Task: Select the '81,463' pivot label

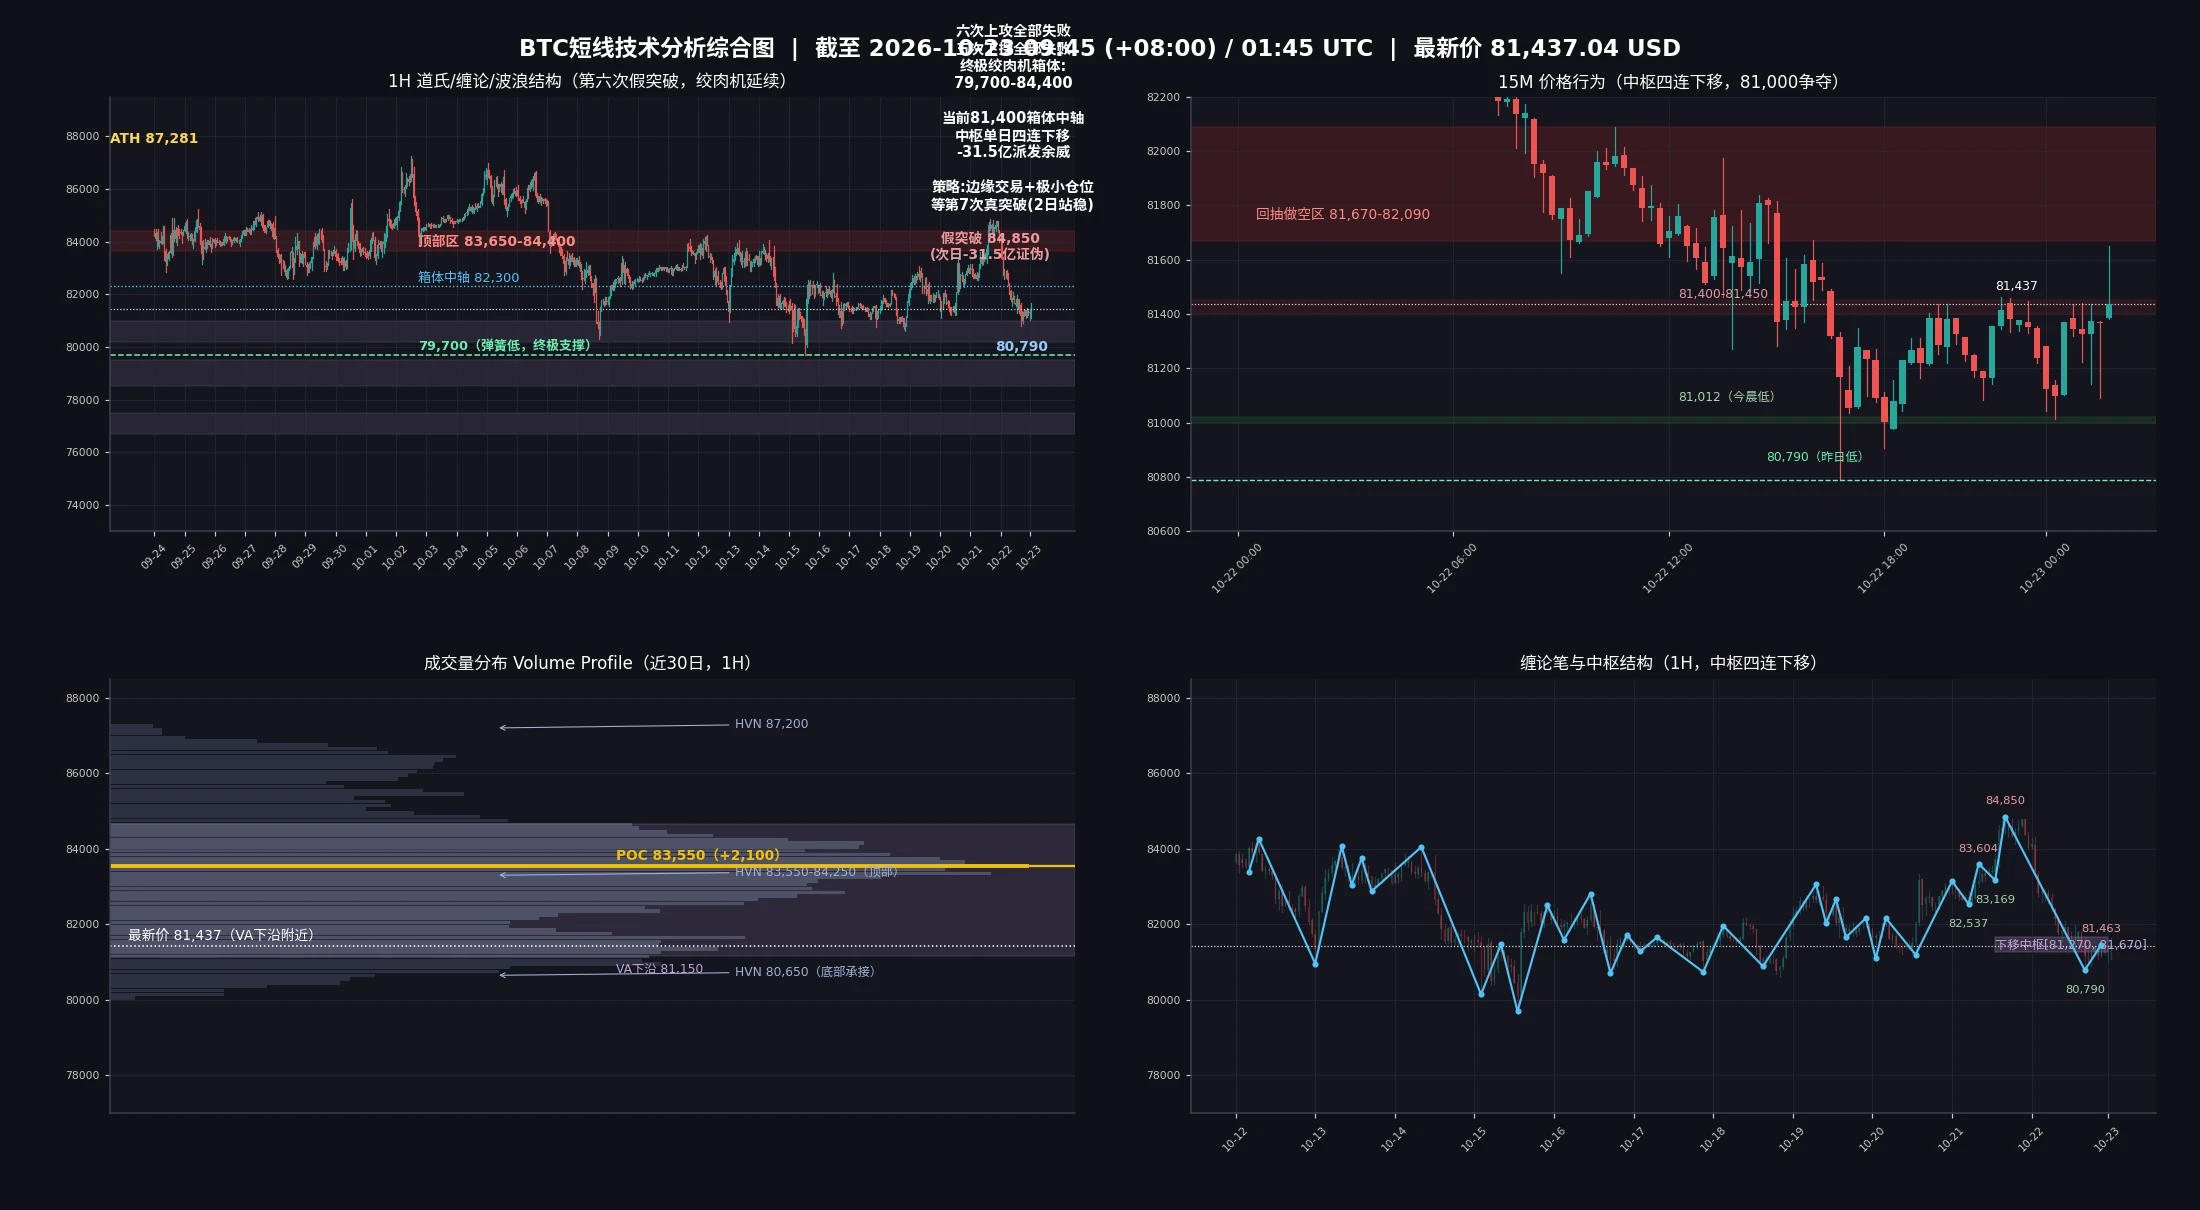Action: 2101,929
